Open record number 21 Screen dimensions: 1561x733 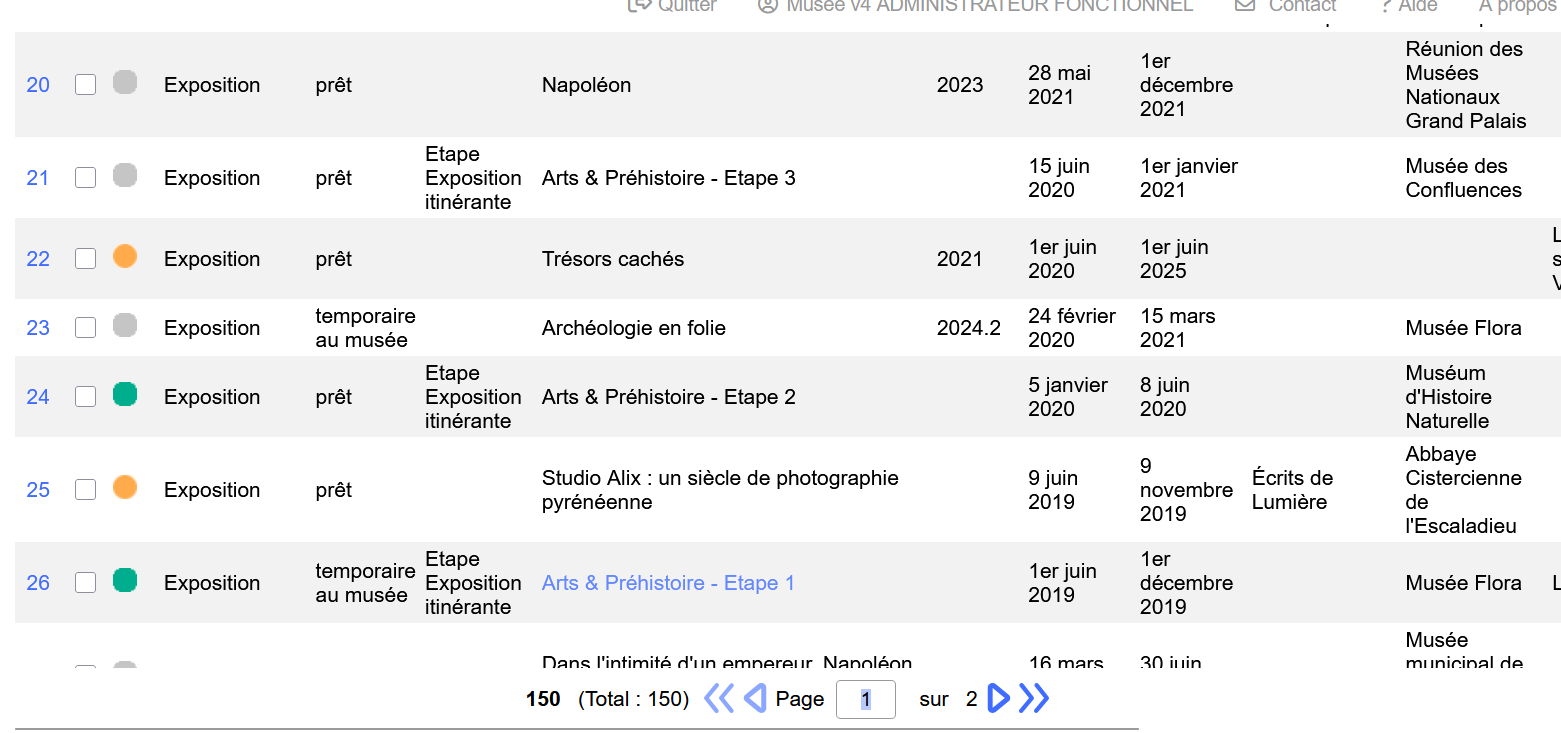38,178
